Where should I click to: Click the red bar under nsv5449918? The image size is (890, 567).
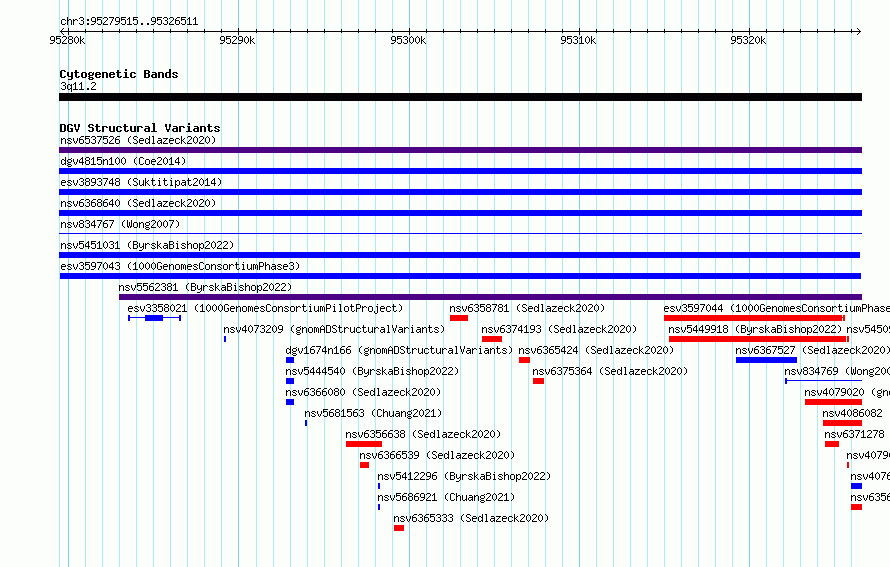(x=759, y=339)
